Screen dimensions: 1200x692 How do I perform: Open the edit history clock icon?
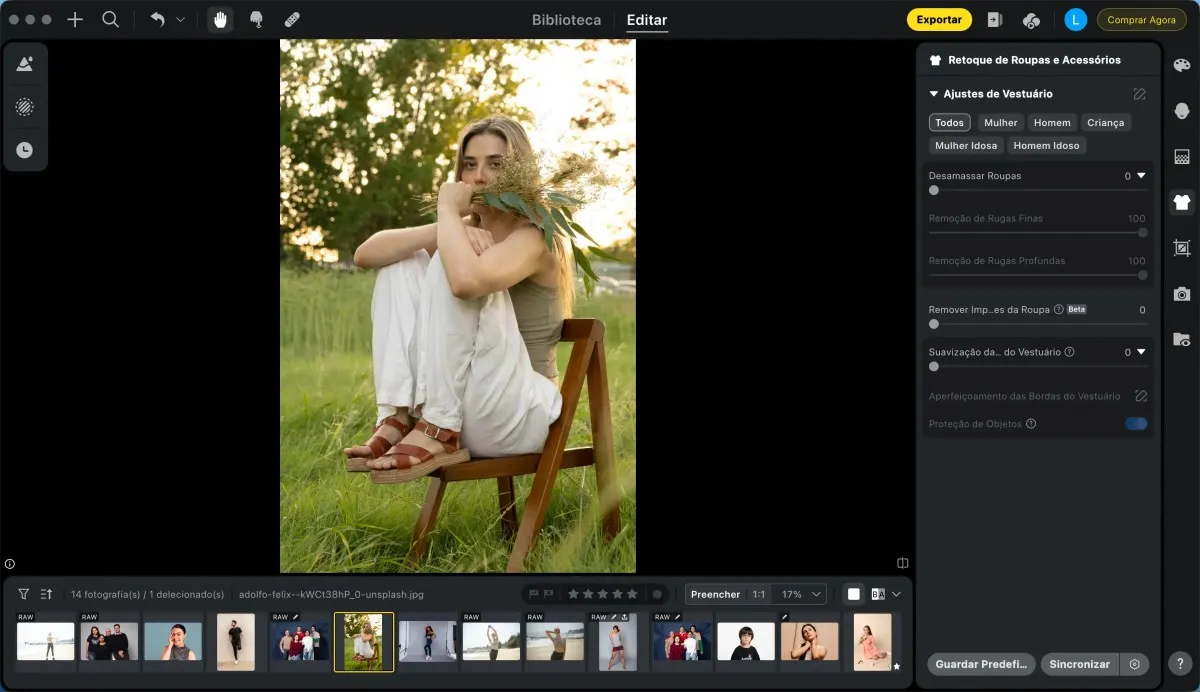(x=25, y=150)
